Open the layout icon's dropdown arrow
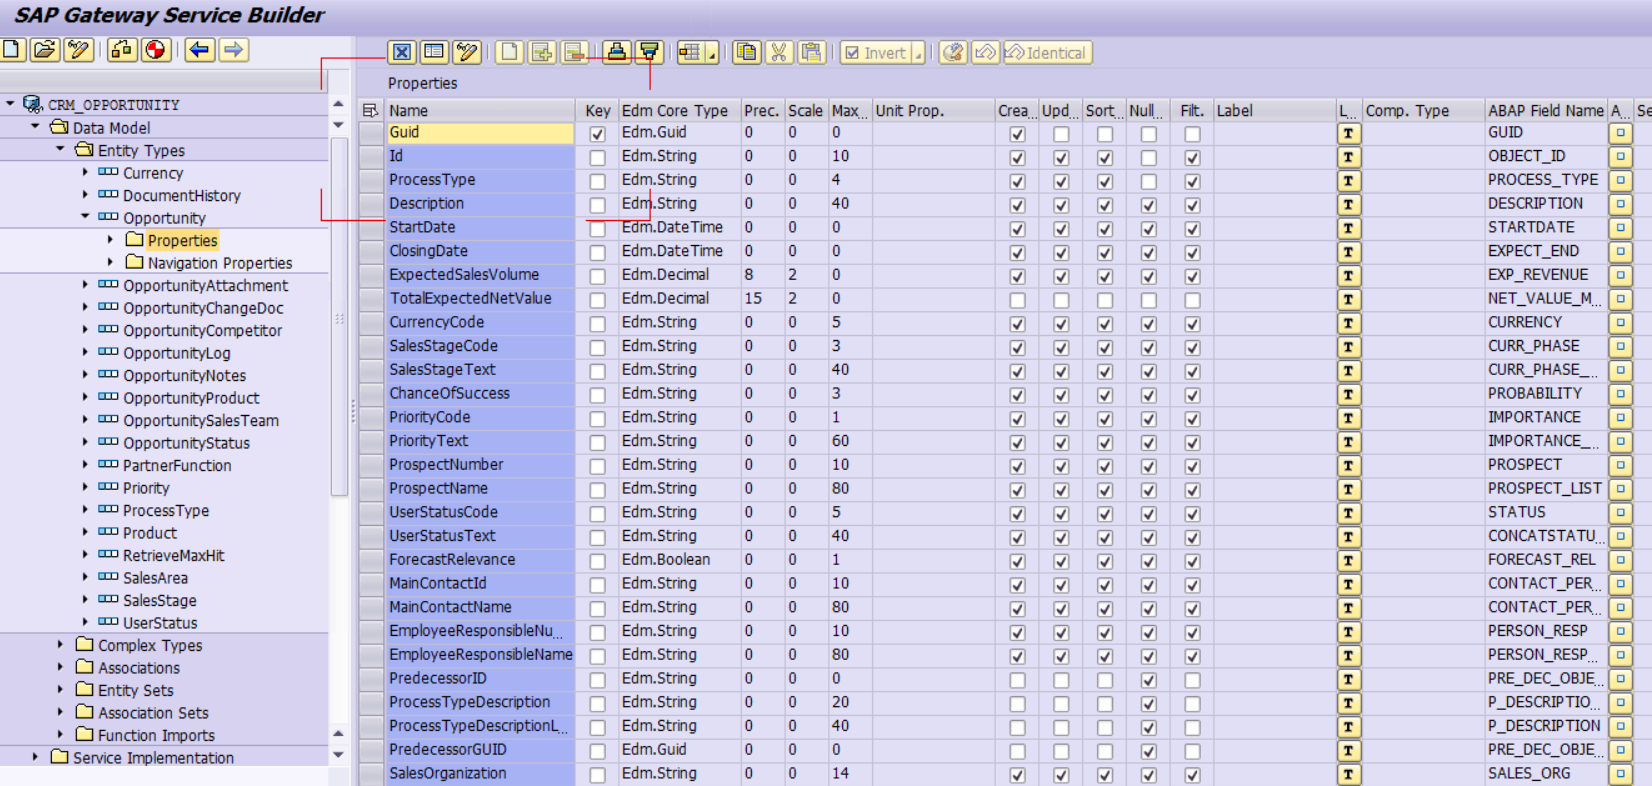1652x786 pixels. (712, 54)
